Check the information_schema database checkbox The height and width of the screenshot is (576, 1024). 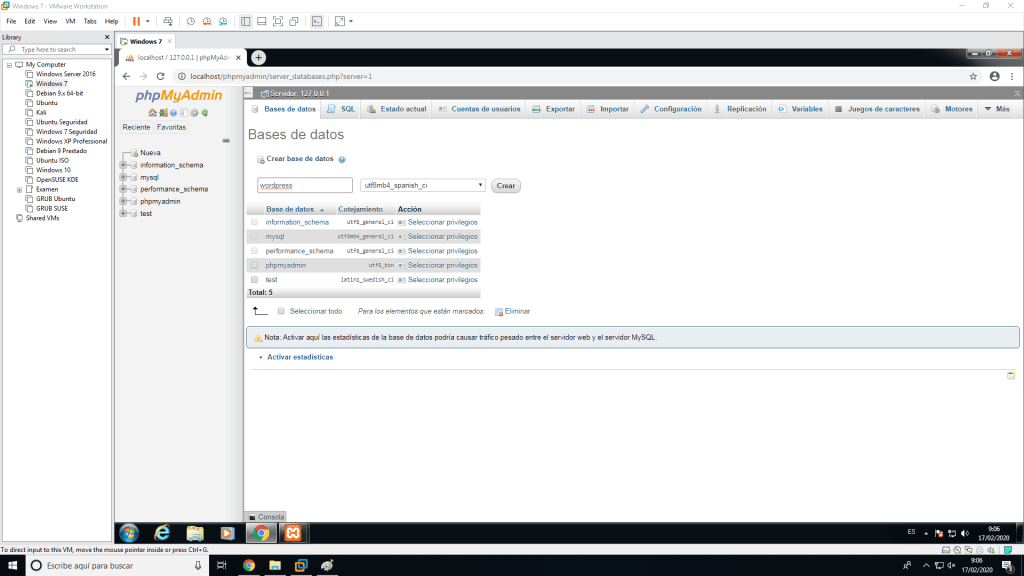tap(254, 222)
